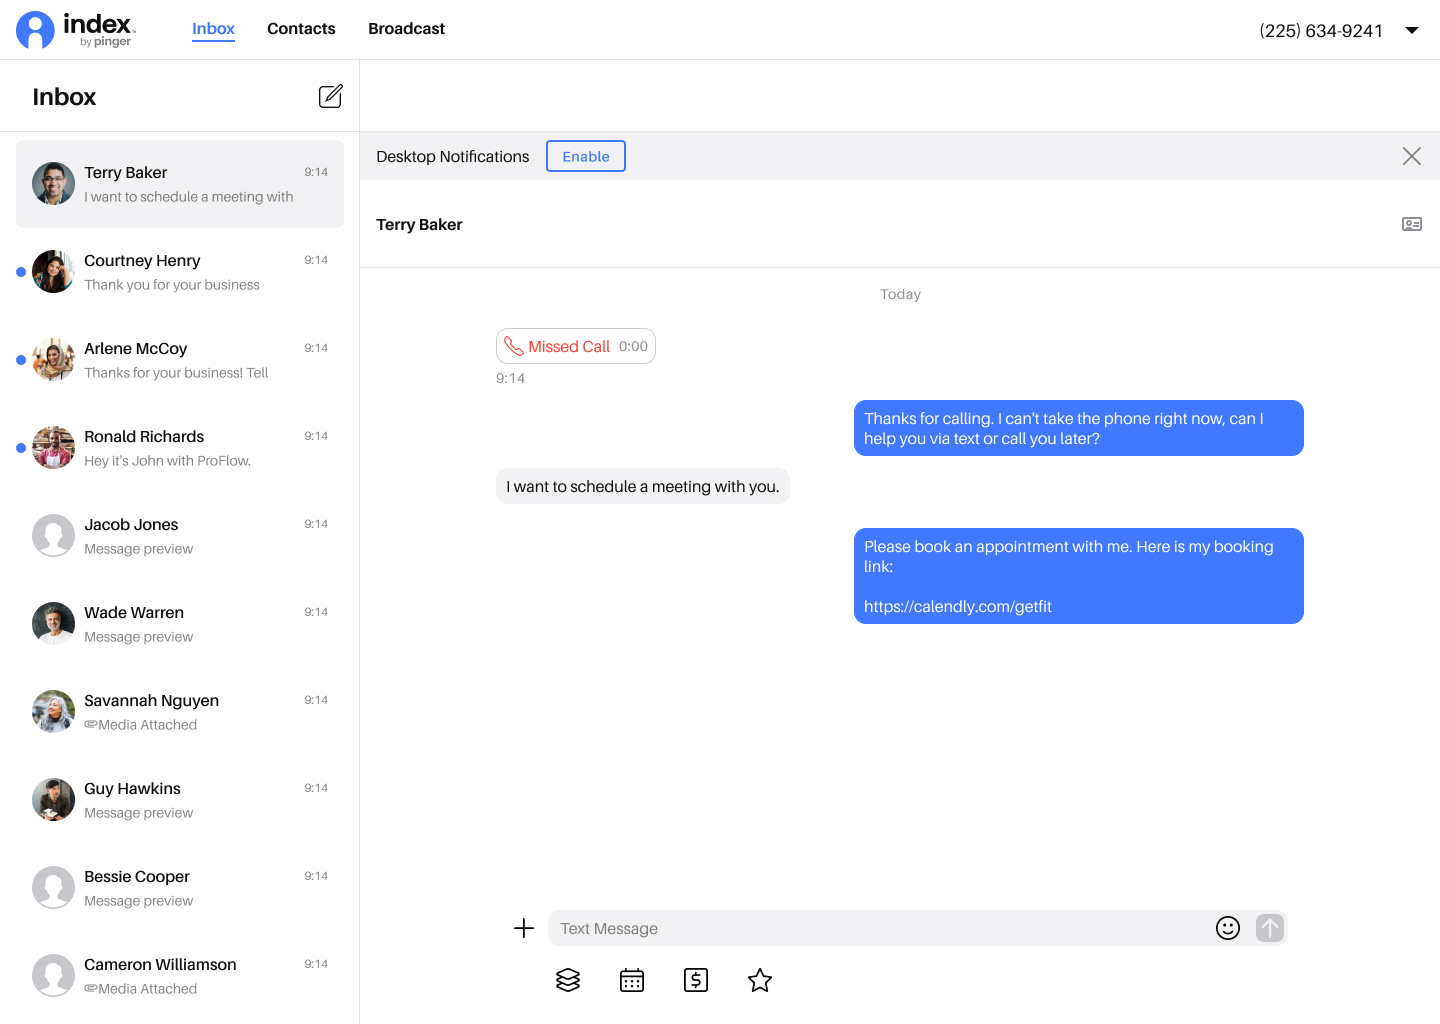This screenshot has height=1024, width=1440.
Task: Click the (225) 634-9241 phone number
Action: [1321, 31]
